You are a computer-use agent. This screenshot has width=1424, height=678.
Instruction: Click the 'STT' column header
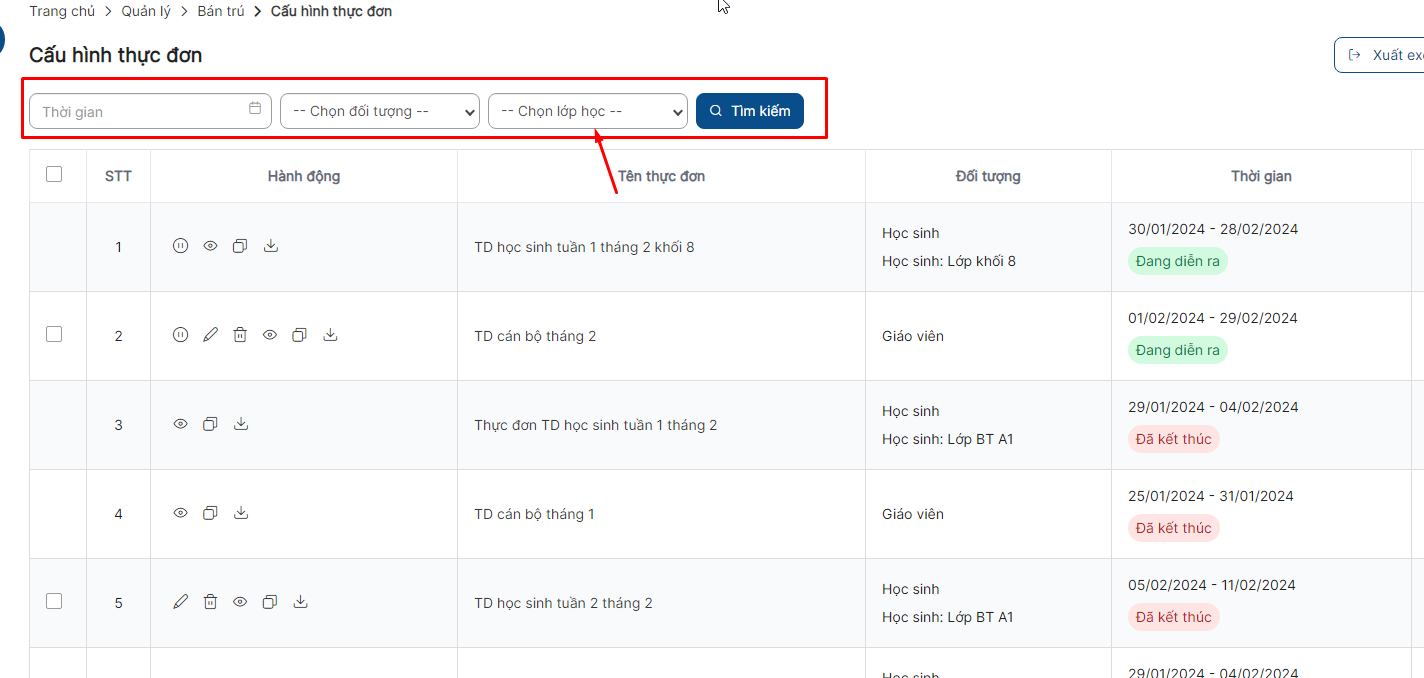[x=118, y=176]
